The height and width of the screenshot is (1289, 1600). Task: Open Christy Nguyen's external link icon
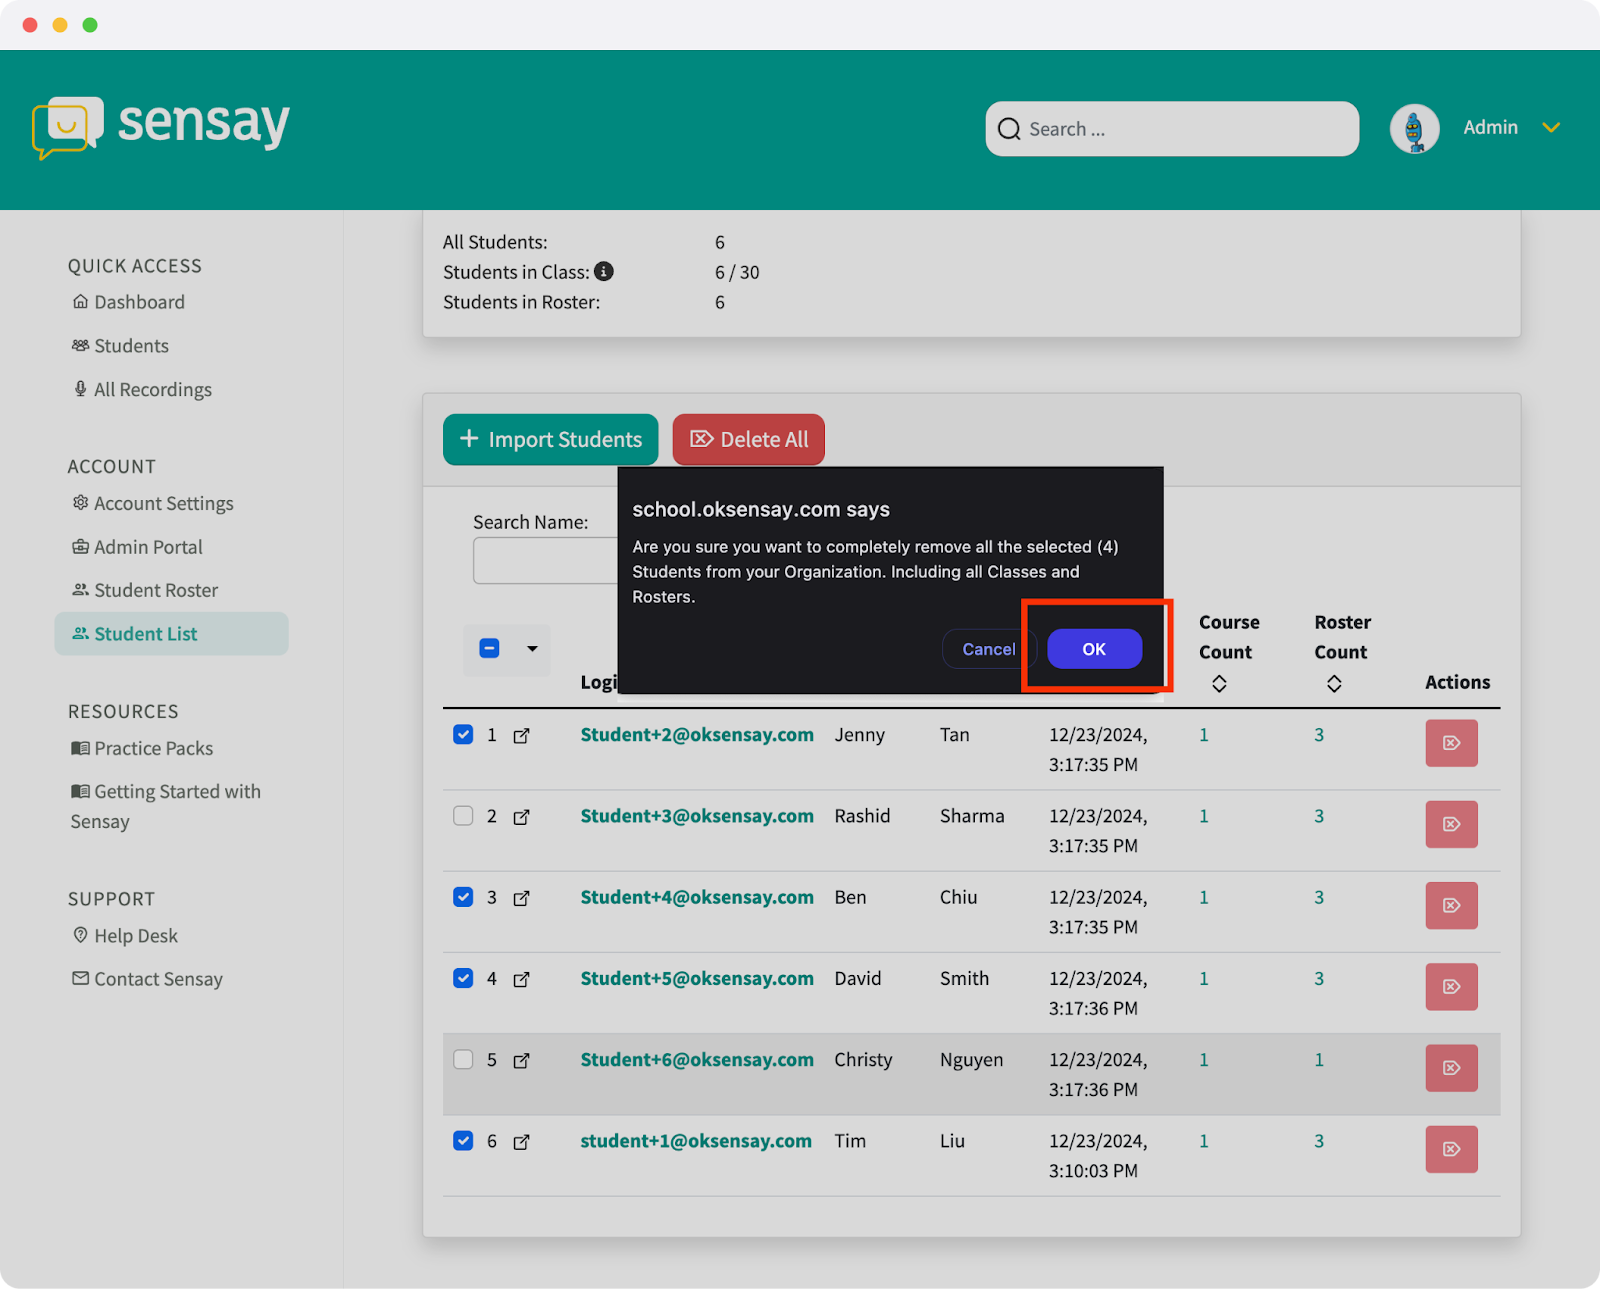[521, 1061]
